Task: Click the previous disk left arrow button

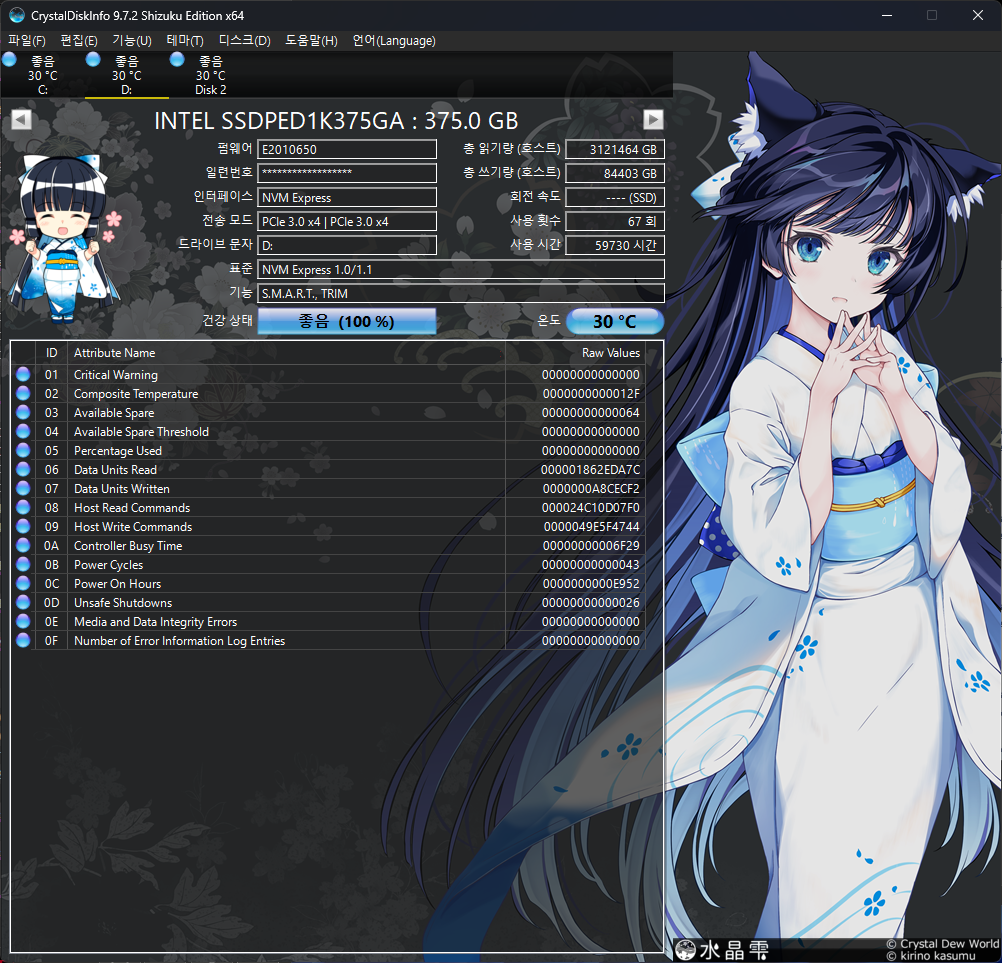Action: click(x=21, y=120)
